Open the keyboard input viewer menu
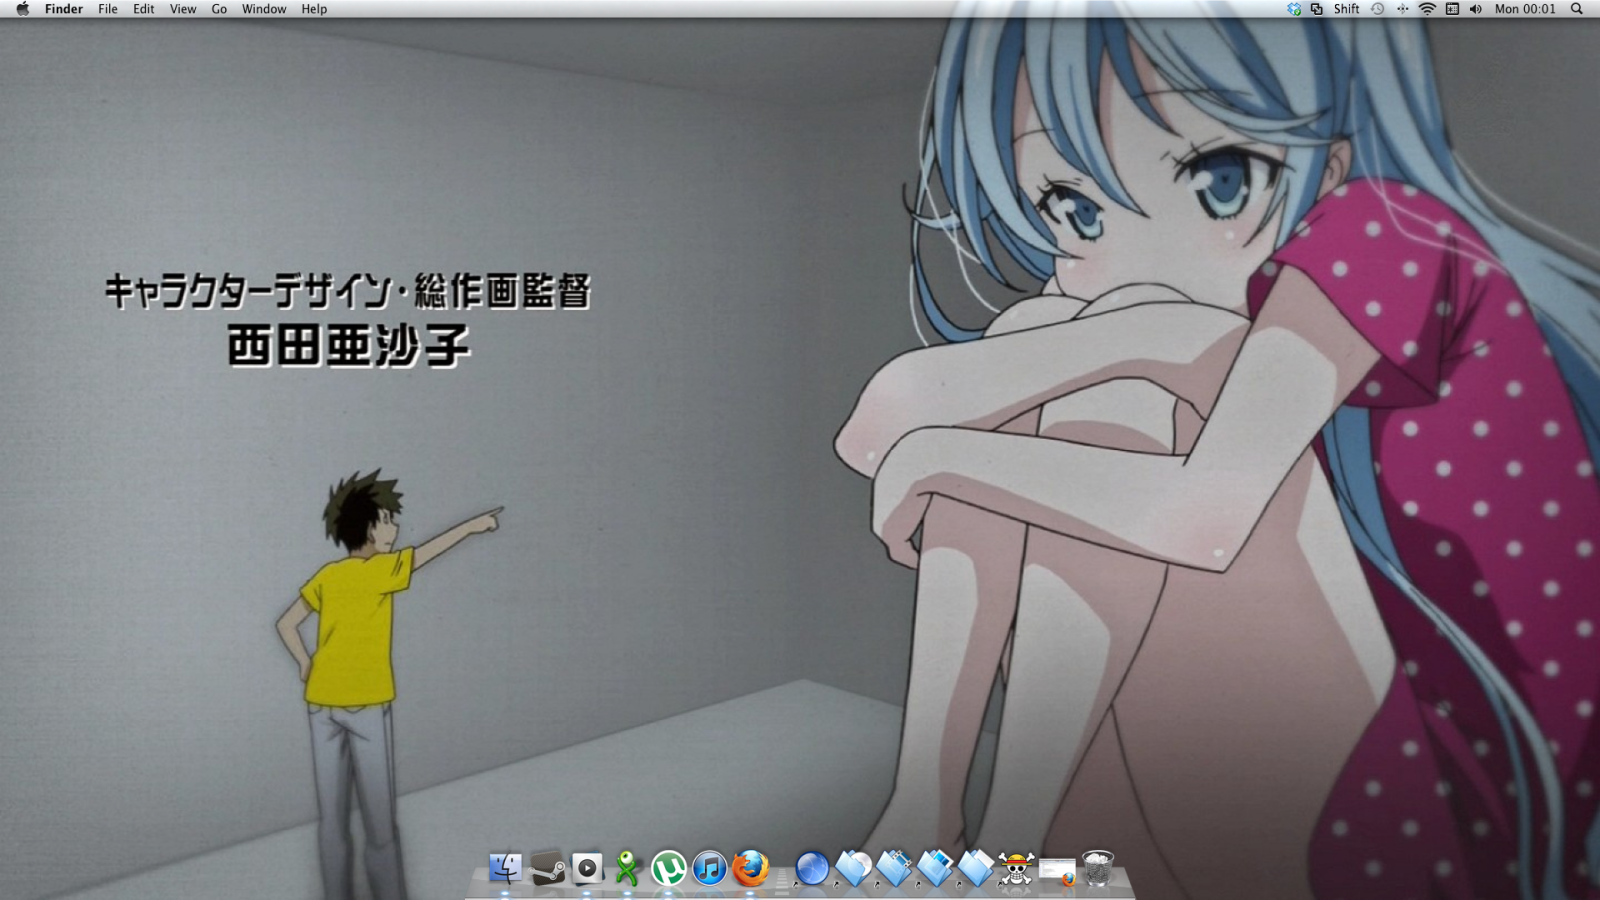This screenshot has height=900, width=1600. (1452, 9)
